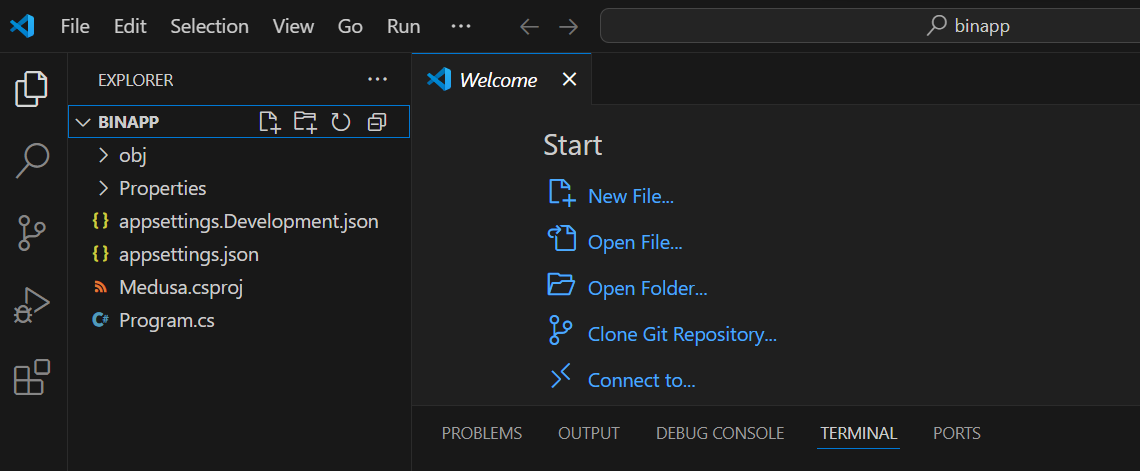Screen dimensions: 1140x471
Task: Click the EXPLORER panel title
Action: (136, 80)
